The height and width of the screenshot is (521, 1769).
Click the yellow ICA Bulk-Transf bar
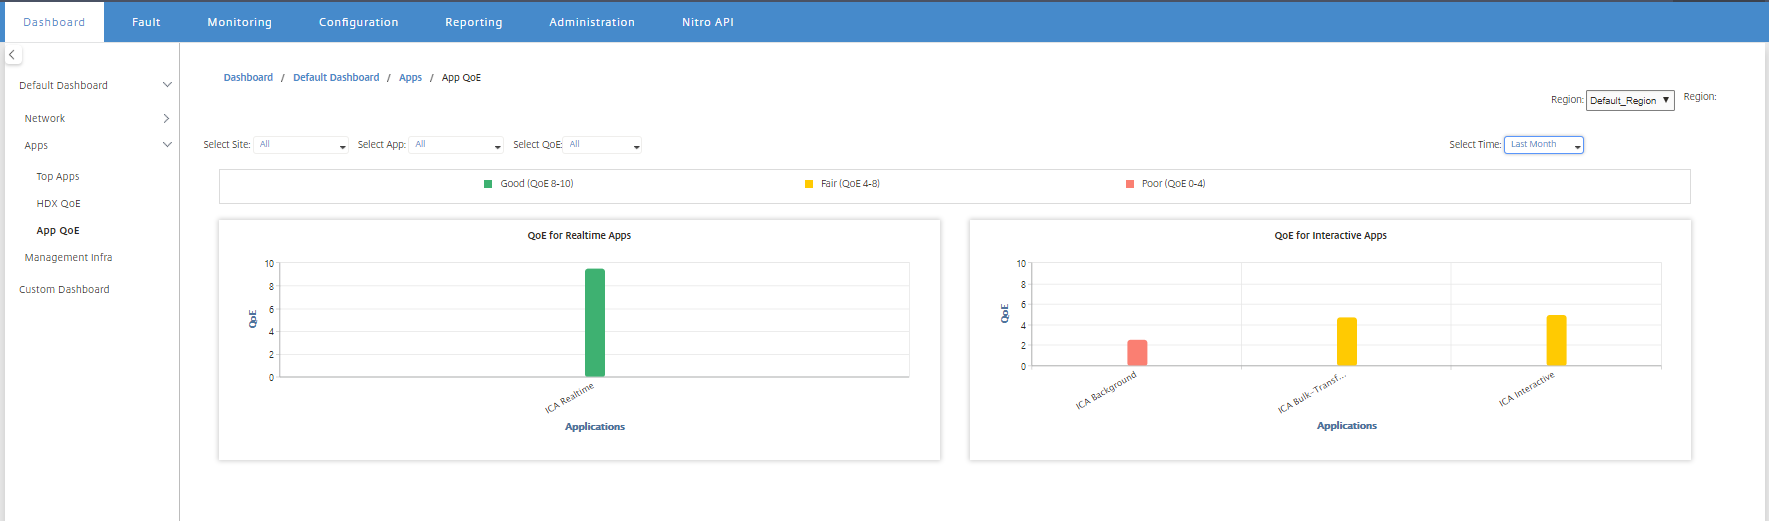coord(1347,342)
